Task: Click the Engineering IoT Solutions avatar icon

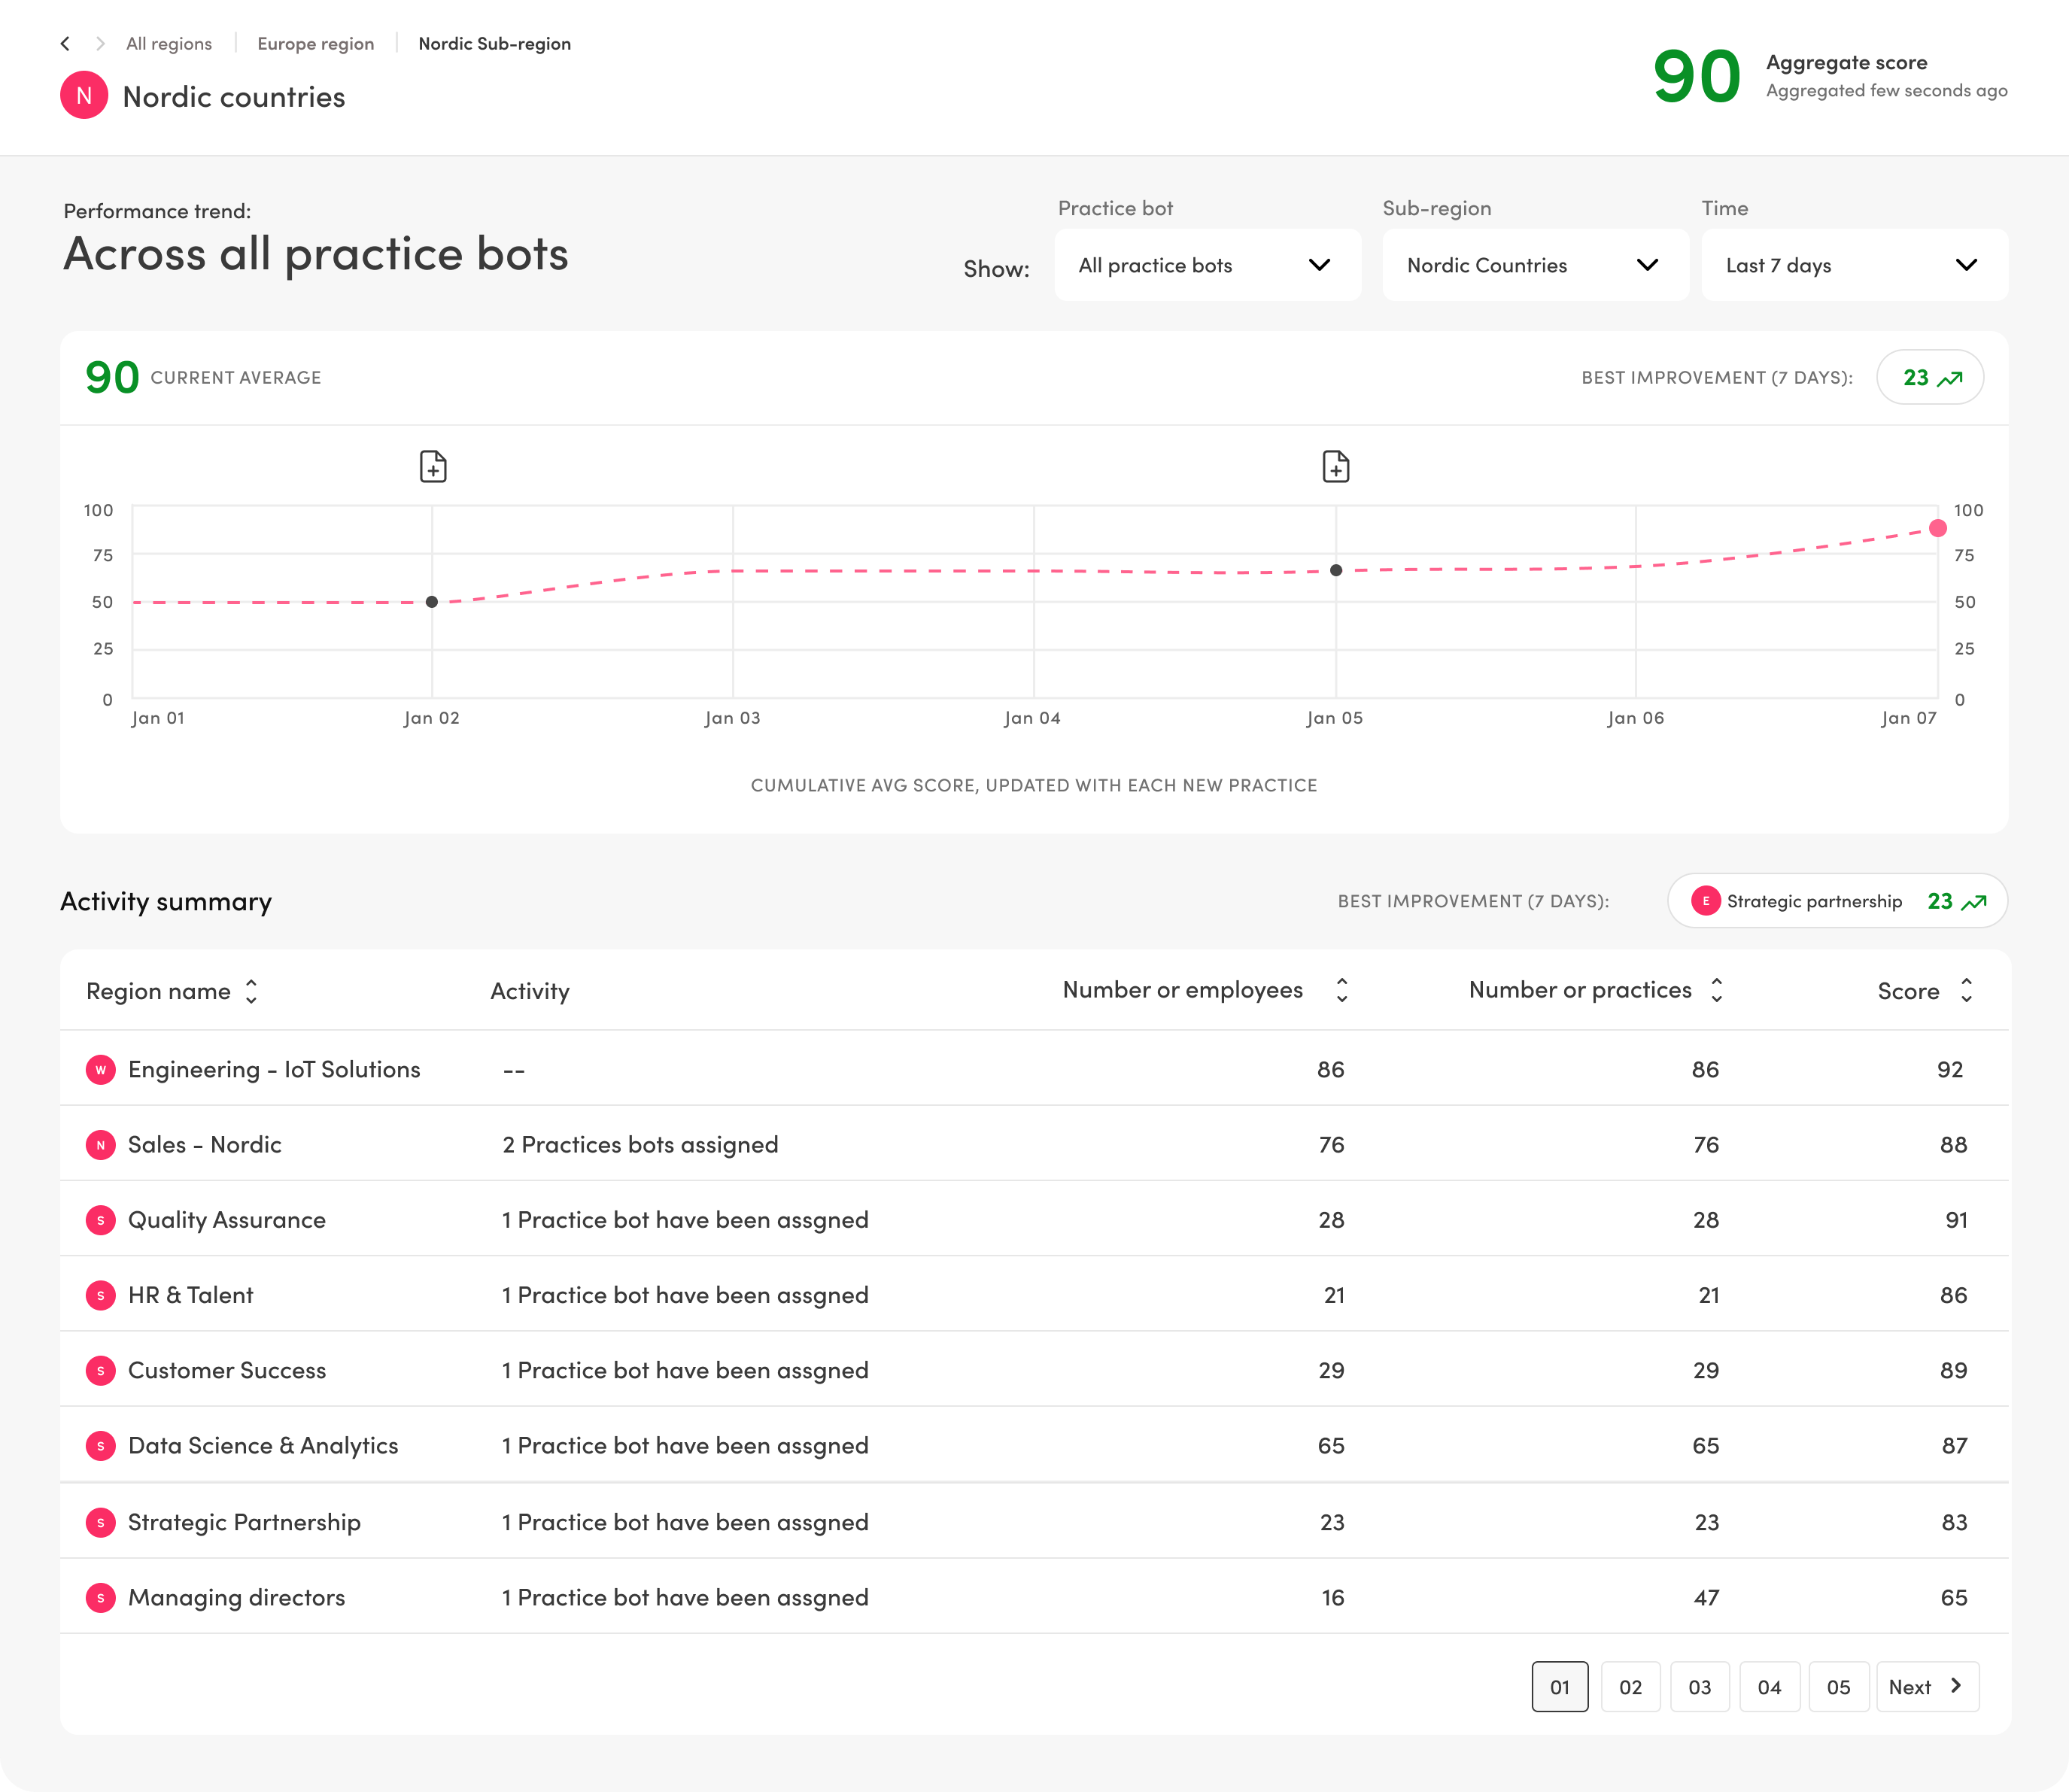Action: (100, 1069)
